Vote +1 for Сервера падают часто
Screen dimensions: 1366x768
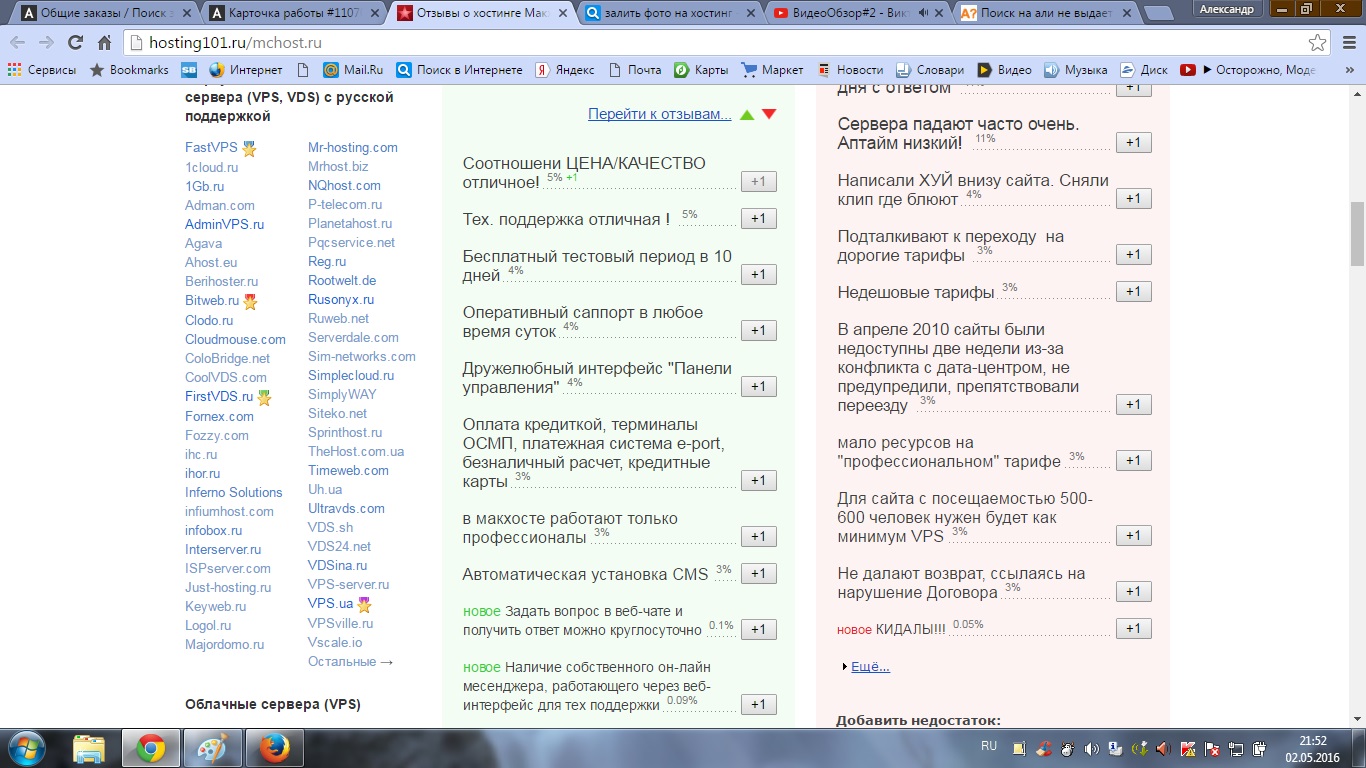1133,142
